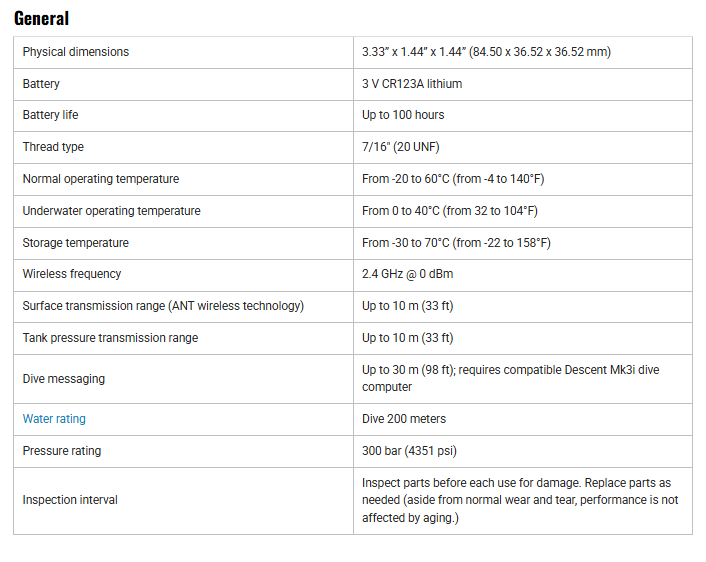Click the Dive messaging label
This screenshot has height=562, width=706.
coord(64,379)
